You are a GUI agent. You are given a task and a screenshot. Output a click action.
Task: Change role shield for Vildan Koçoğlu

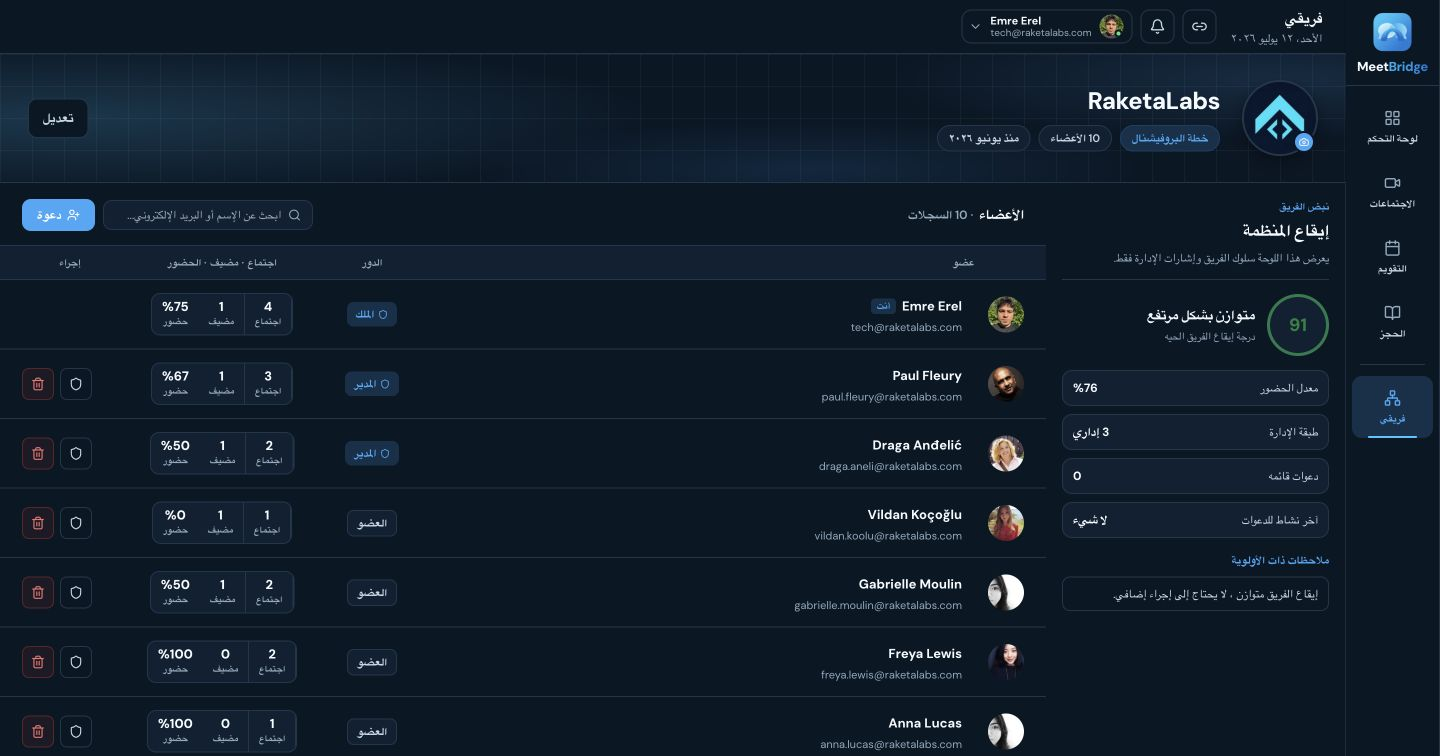tap(76, 523)
